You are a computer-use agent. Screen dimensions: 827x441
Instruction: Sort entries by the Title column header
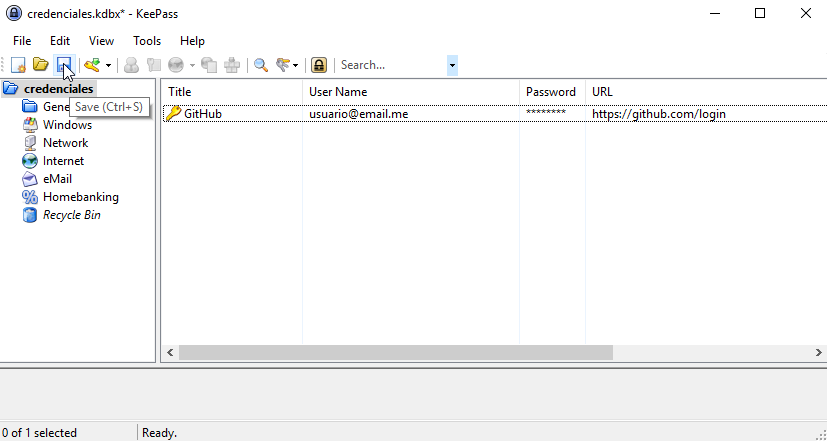[232, 92]
